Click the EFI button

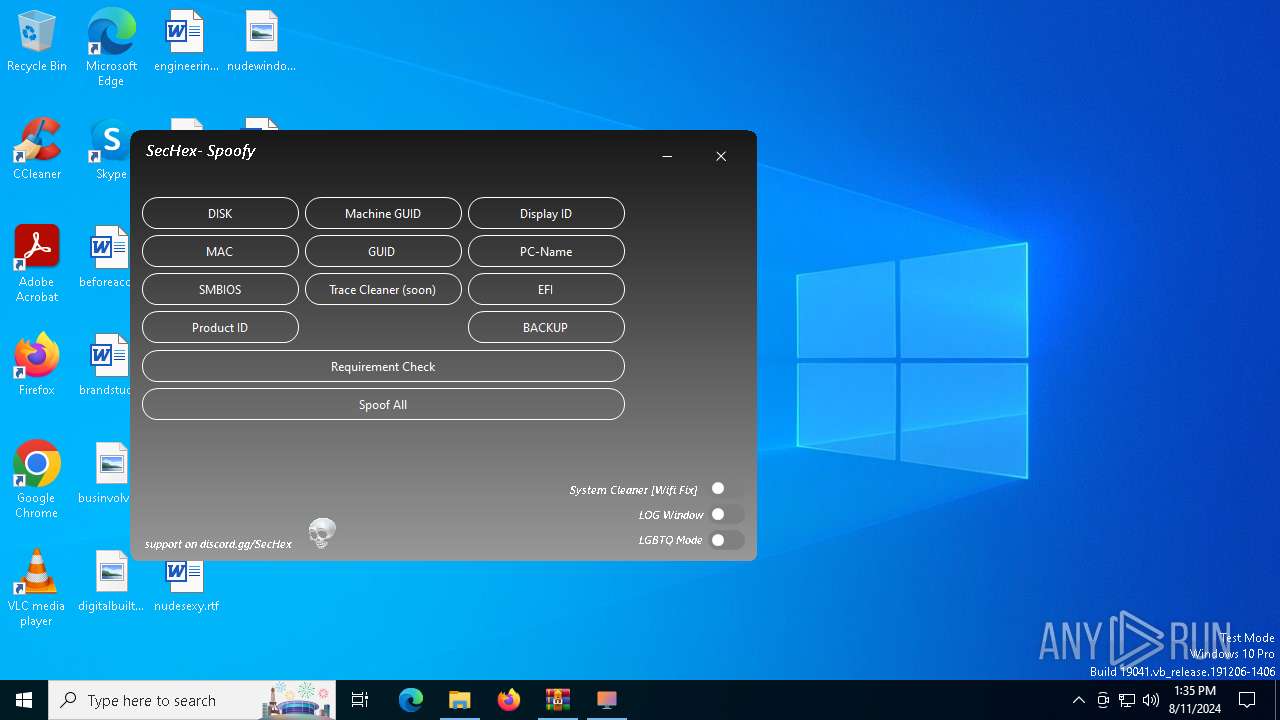click(546, 289)
